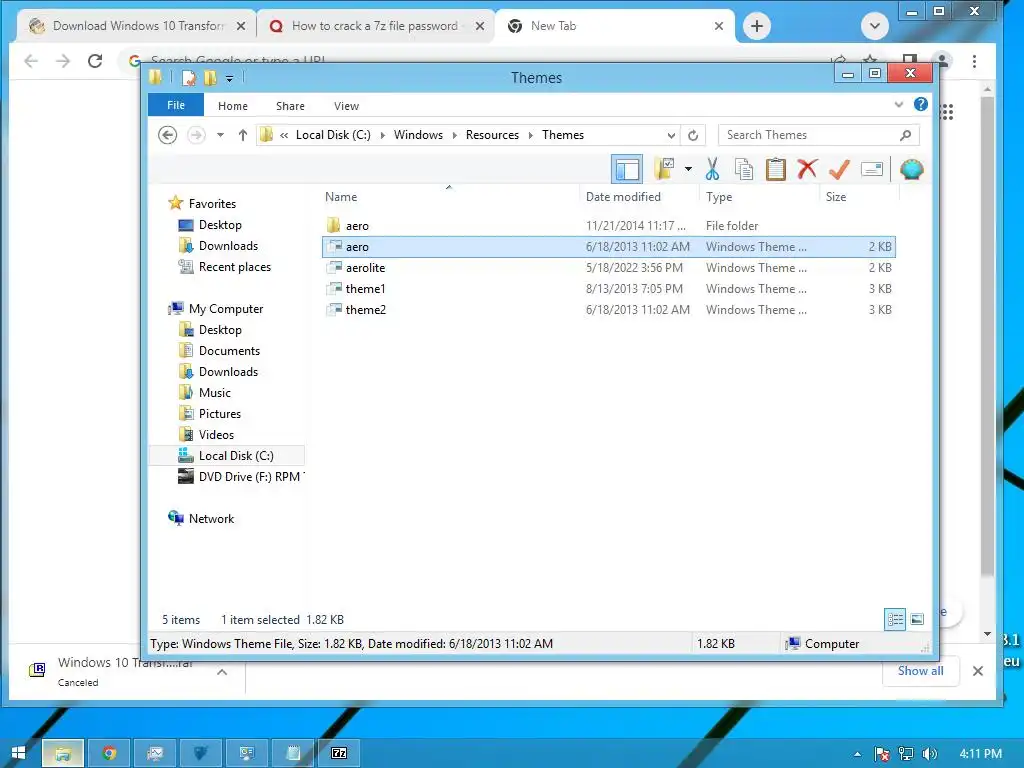
Task: Open recent locations dropdown arrow
Action: (x=221, y=135)
